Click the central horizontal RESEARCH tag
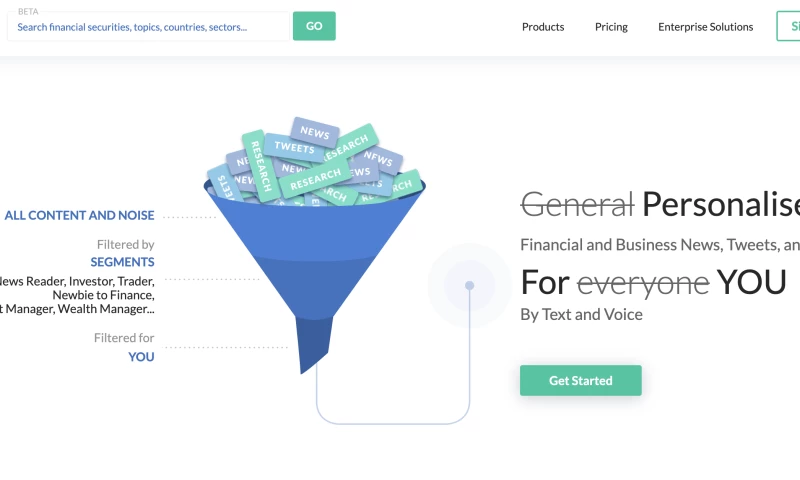Viewport: 800px width, 480px height. tap(316, 179)
